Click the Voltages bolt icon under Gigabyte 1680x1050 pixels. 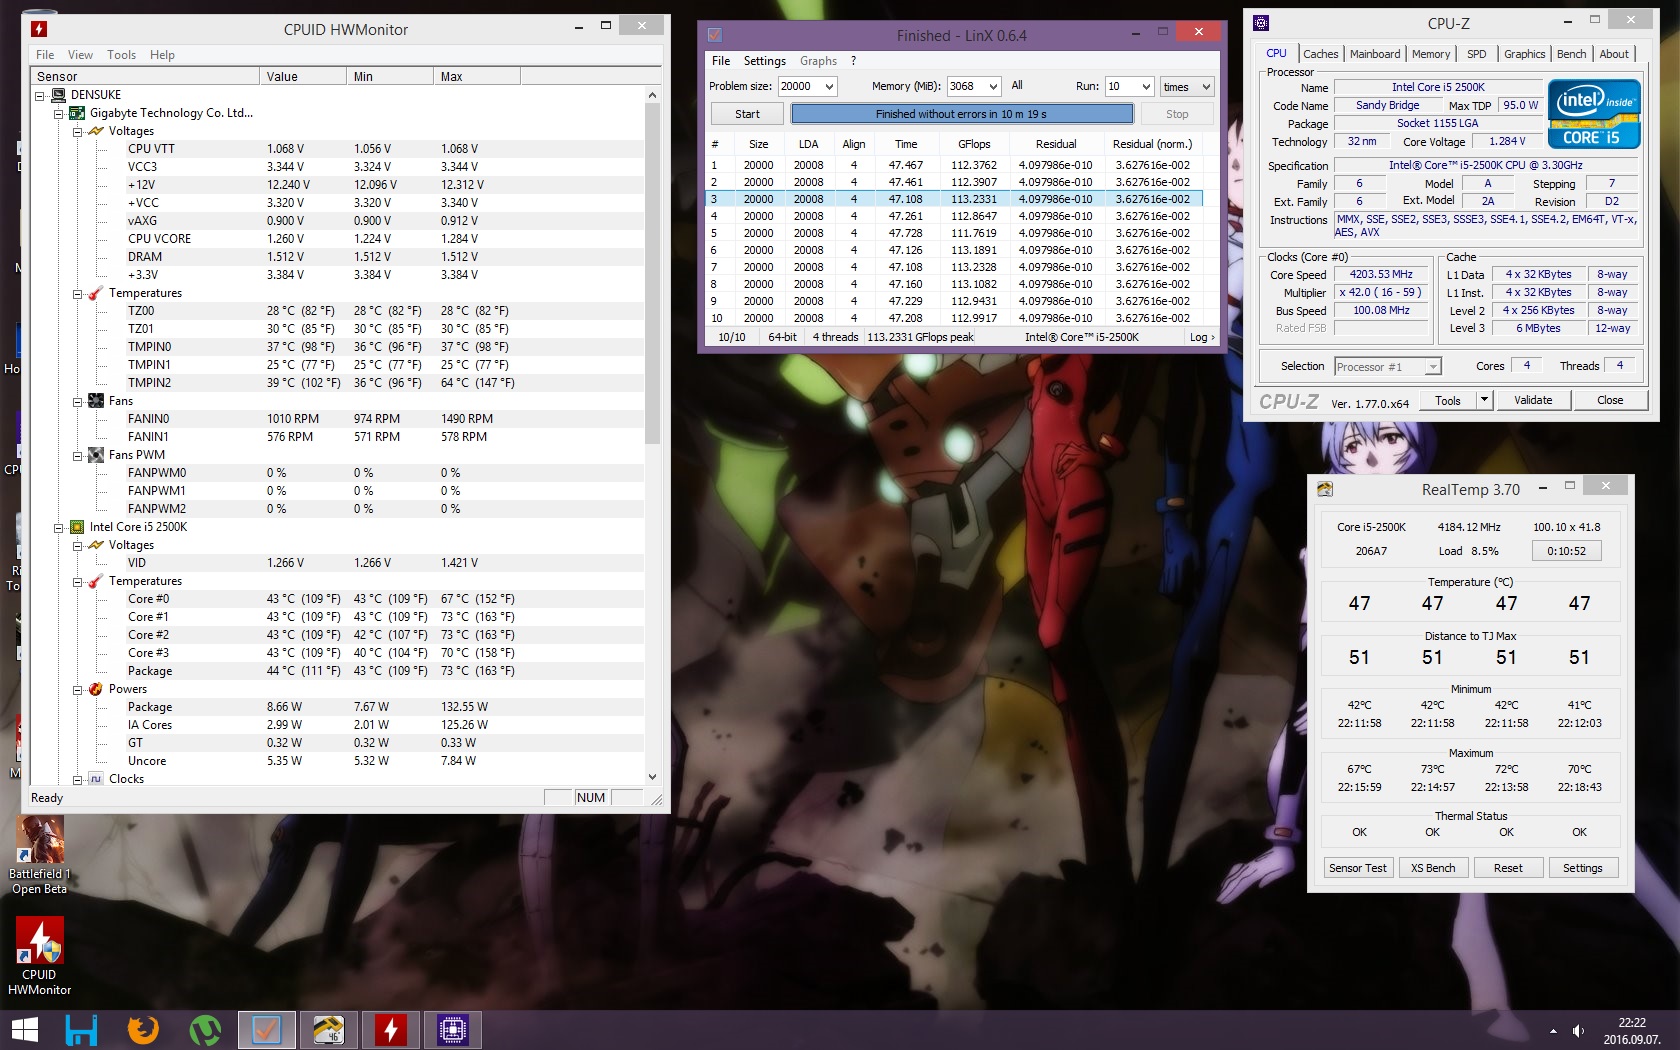point(96,131)
